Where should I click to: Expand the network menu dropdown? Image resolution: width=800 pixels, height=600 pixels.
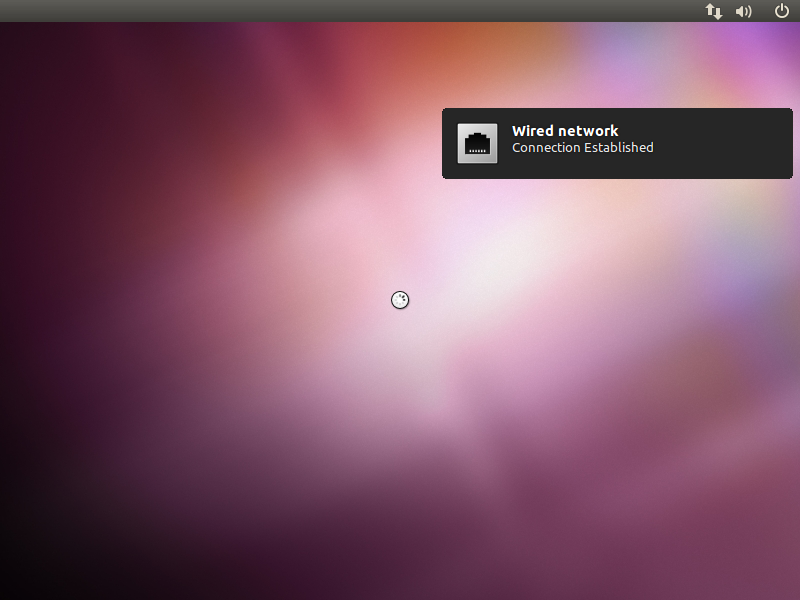pos(713,11)
